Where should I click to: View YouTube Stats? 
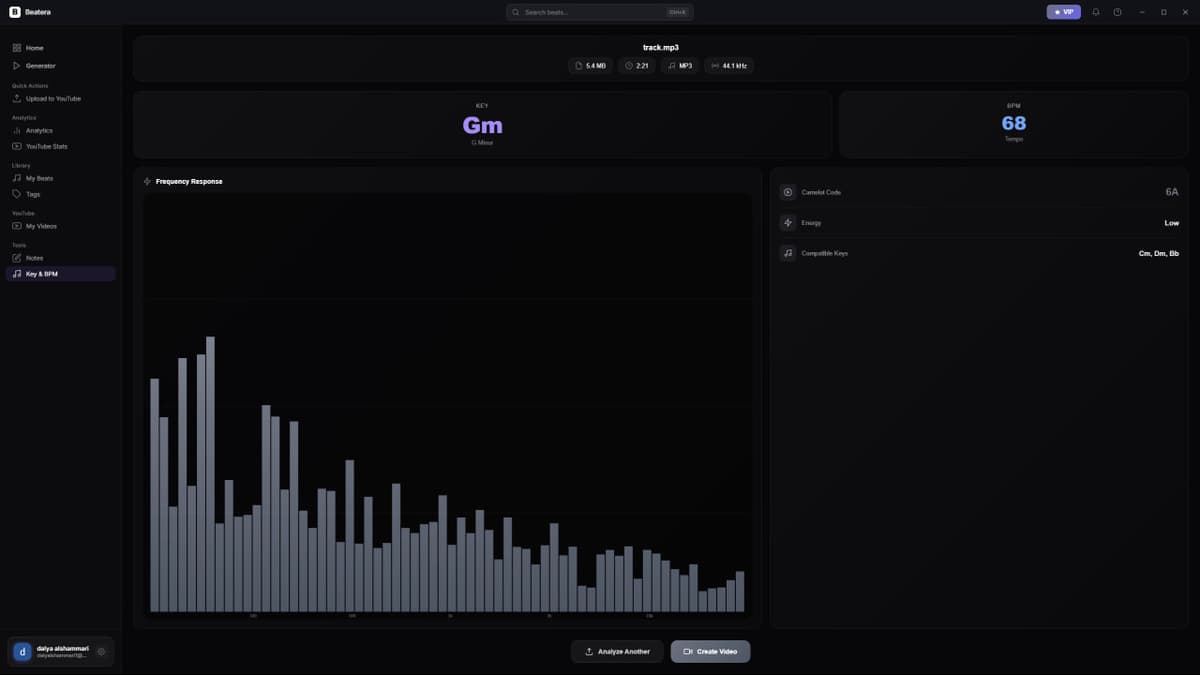coord(45,146)
